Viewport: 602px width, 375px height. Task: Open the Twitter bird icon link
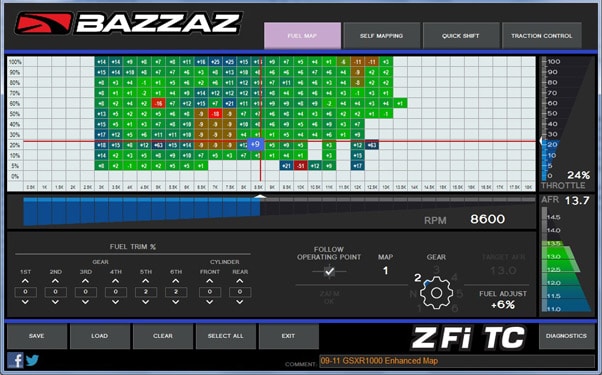tap(32, 360)
